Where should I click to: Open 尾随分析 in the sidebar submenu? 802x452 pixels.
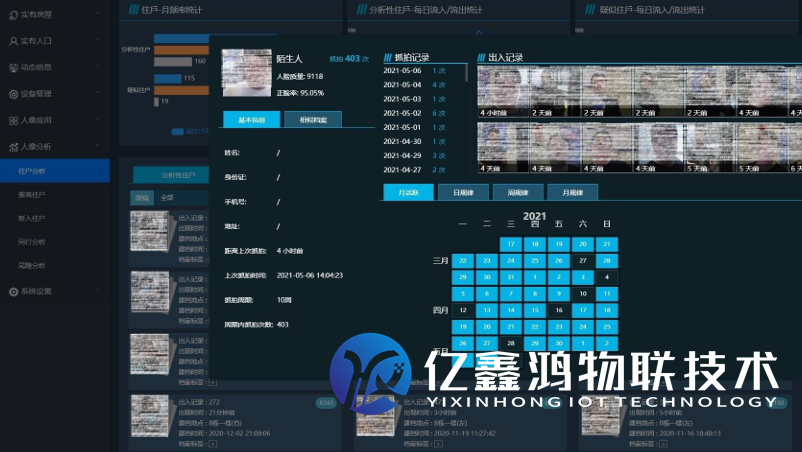coord(32,265)
